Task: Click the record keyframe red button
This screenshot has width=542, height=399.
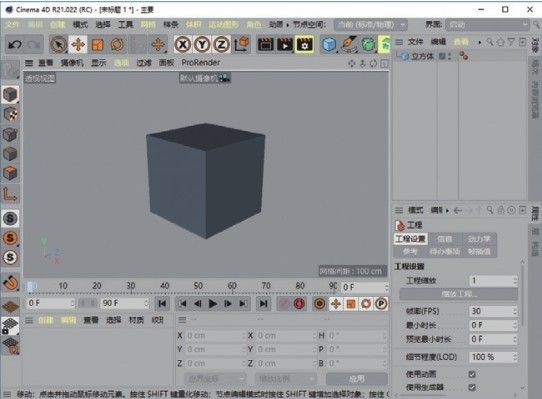Action: coord(299,304)
